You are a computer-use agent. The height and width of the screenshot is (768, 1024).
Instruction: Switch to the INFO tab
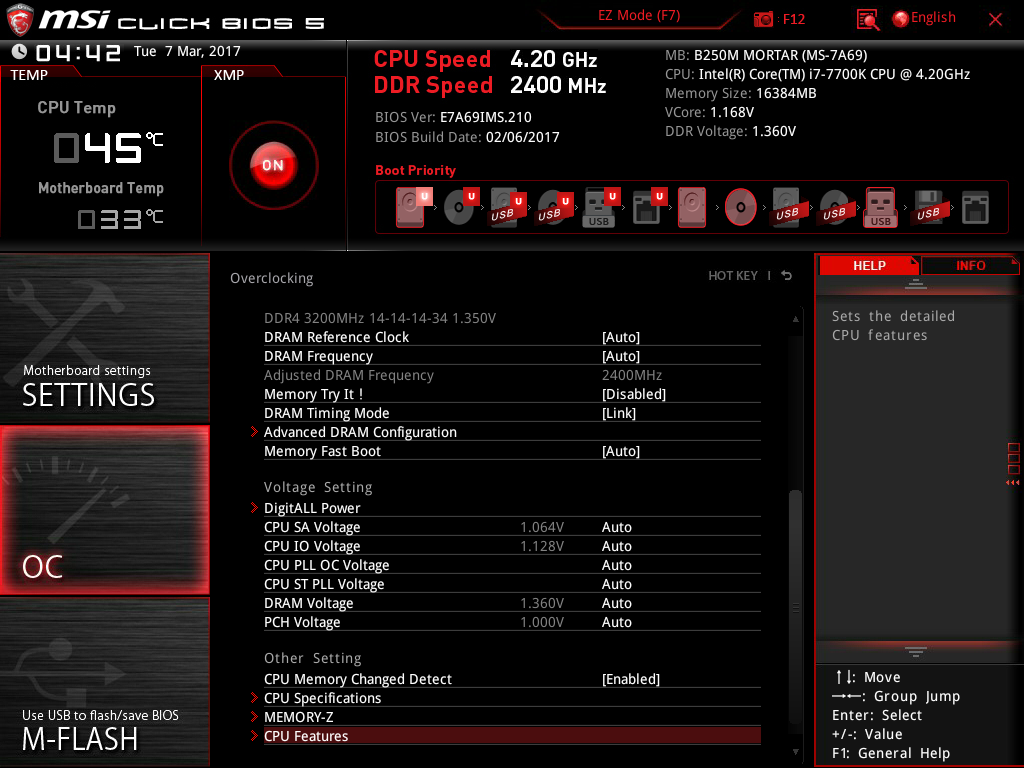[970, 265]
